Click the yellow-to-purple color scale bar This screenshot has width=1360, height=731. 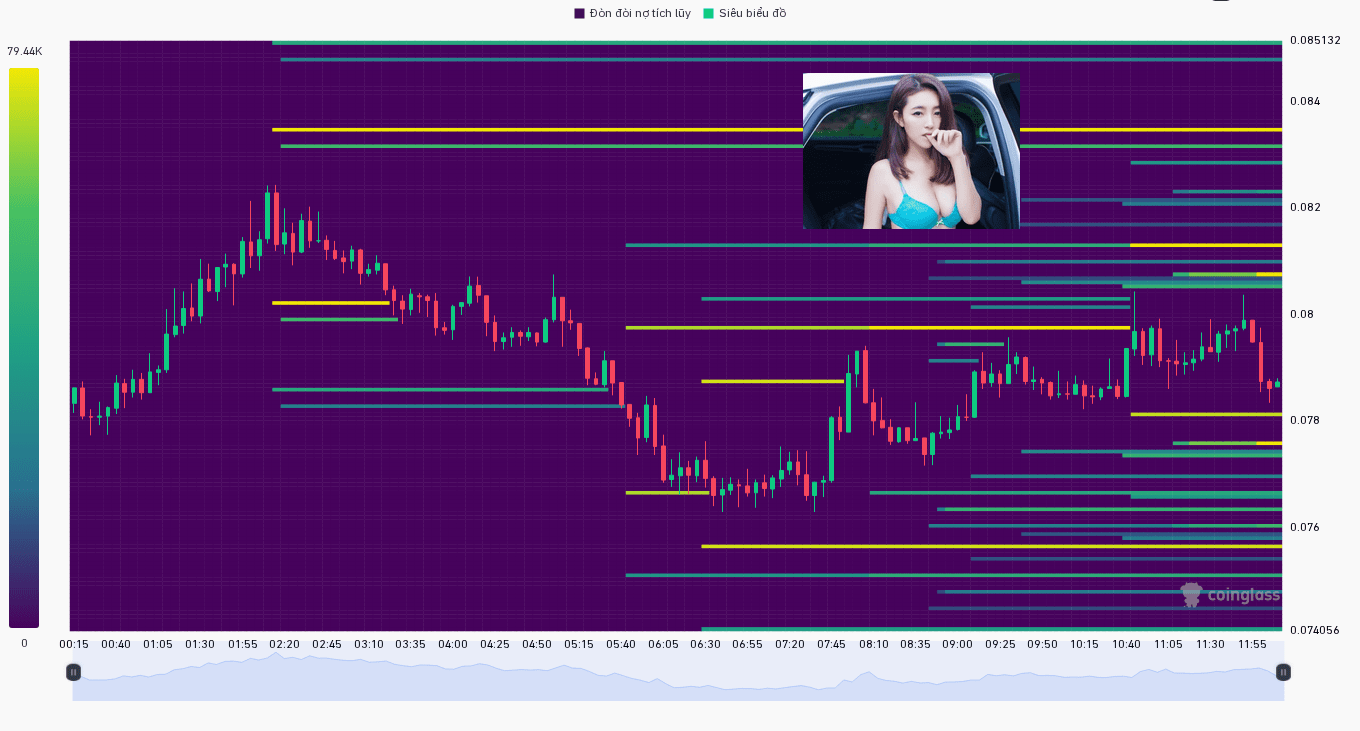click(24, 347)
